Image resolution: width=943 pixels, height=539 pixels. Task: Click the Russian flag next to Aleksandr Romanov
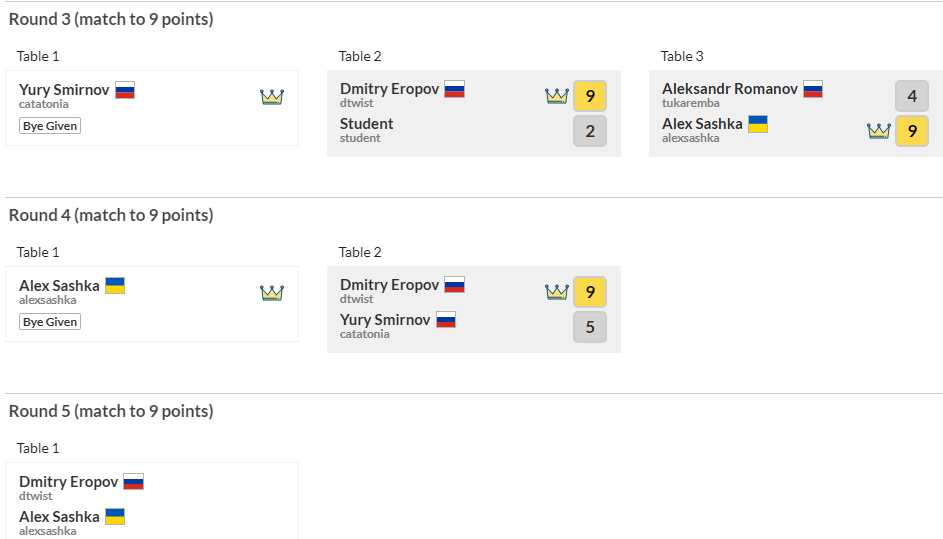813,89
